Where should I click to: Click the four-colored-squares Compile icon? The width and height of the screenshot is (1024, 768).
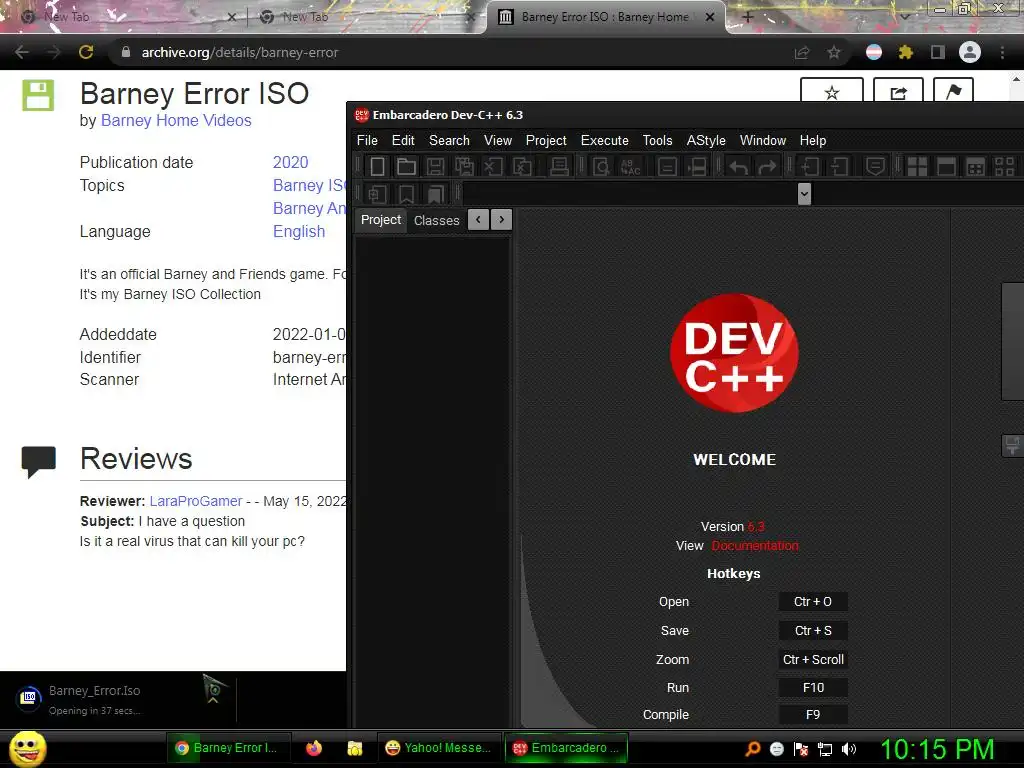pos(917,167)
